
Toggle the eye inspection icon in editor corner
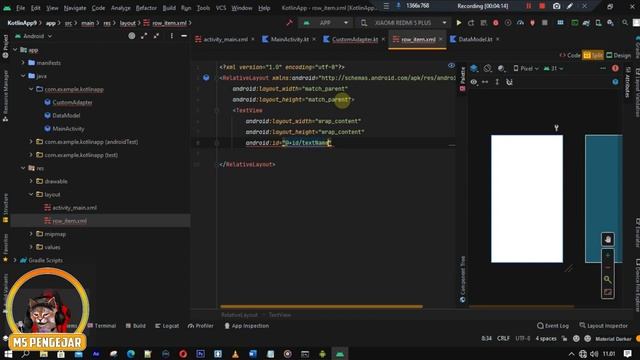pyautogui.click(x=451, y=65)
